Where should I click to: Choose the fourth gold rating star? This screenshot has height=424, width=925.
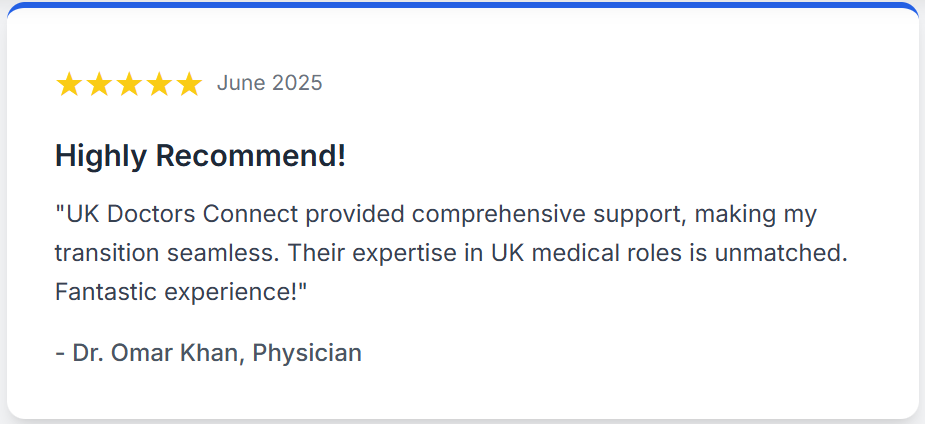159,84
